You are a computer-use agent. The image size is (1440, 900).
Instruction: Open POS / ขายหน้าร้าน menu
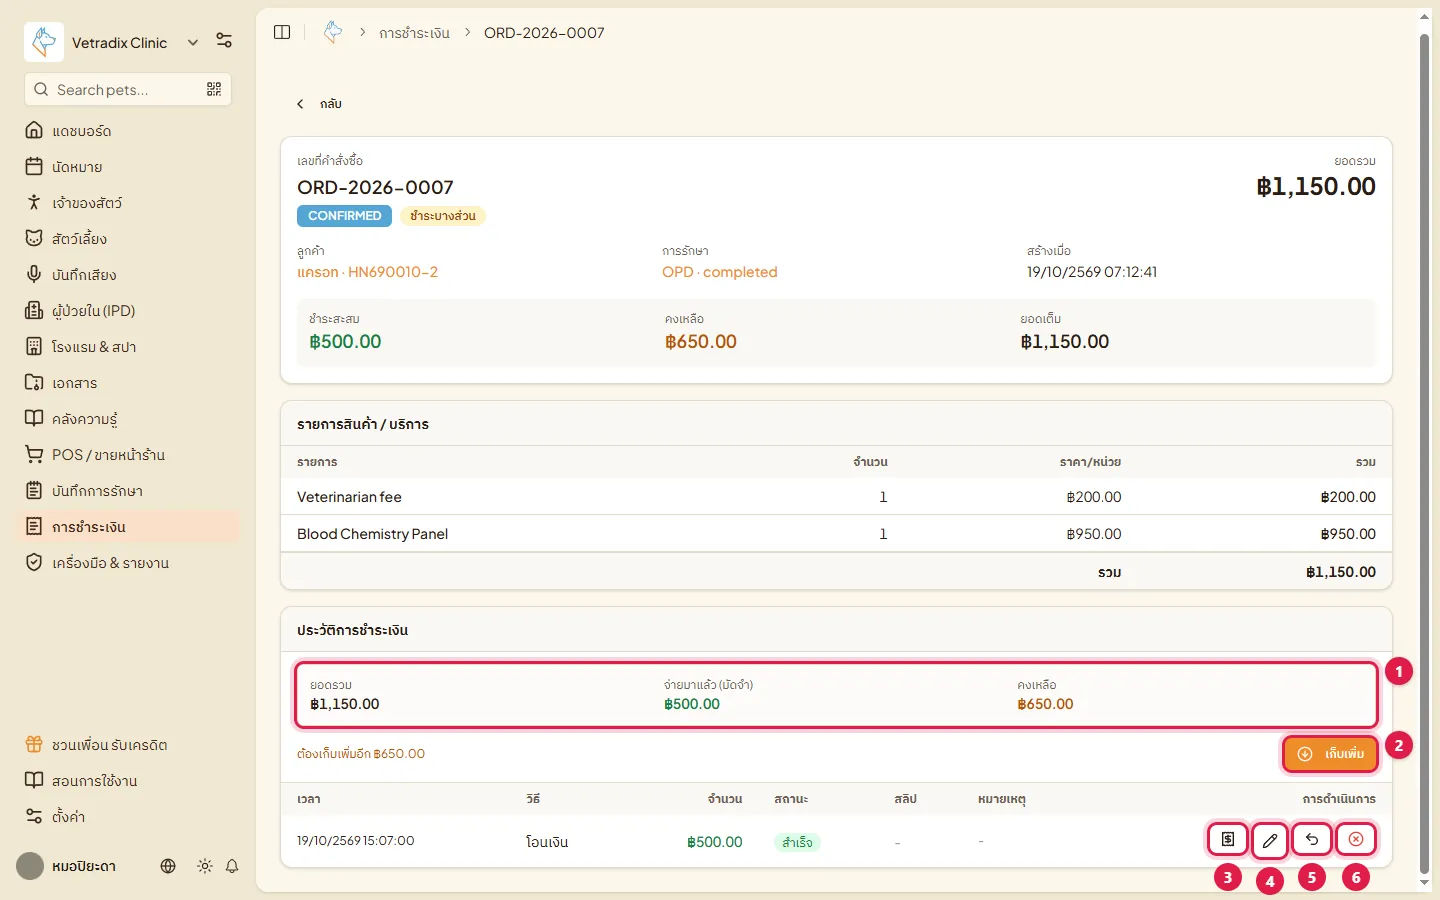(x=128, y=455)
